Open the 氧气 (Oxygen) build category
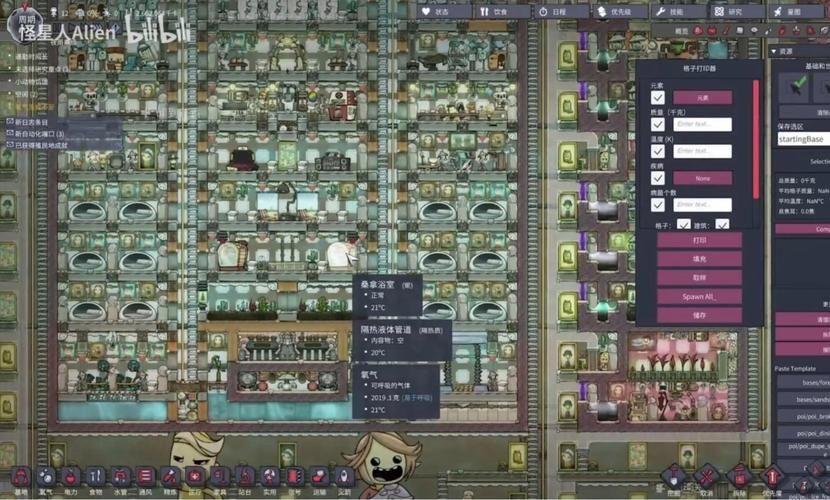The width and height of the screenshot is (830, 500). 46,478
